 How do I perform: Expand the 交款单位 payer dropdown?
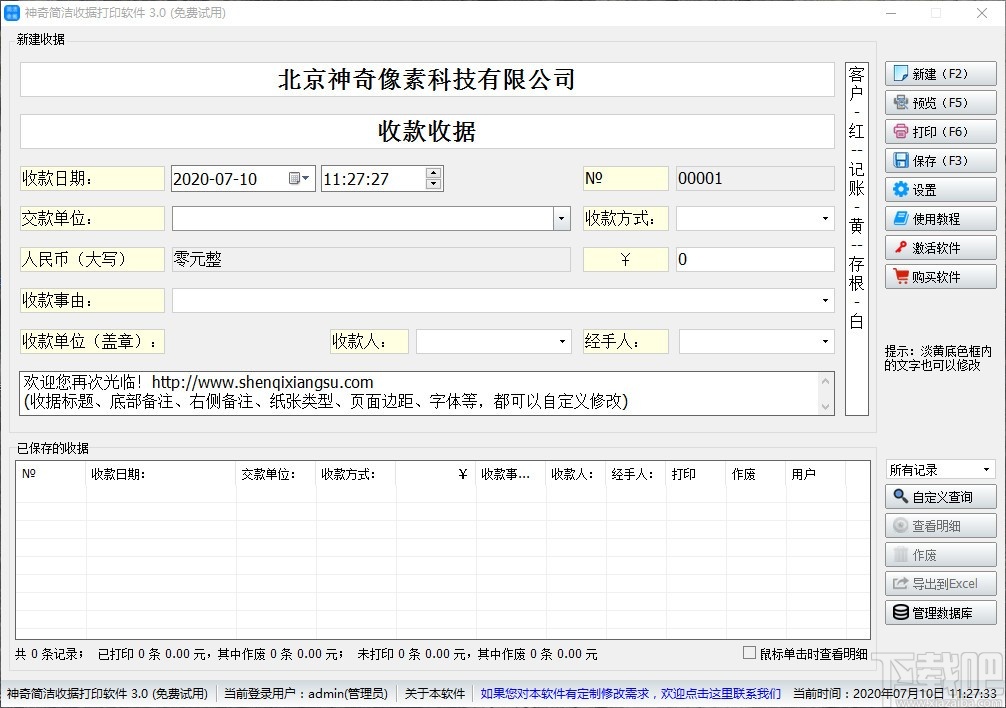[560, 217]
